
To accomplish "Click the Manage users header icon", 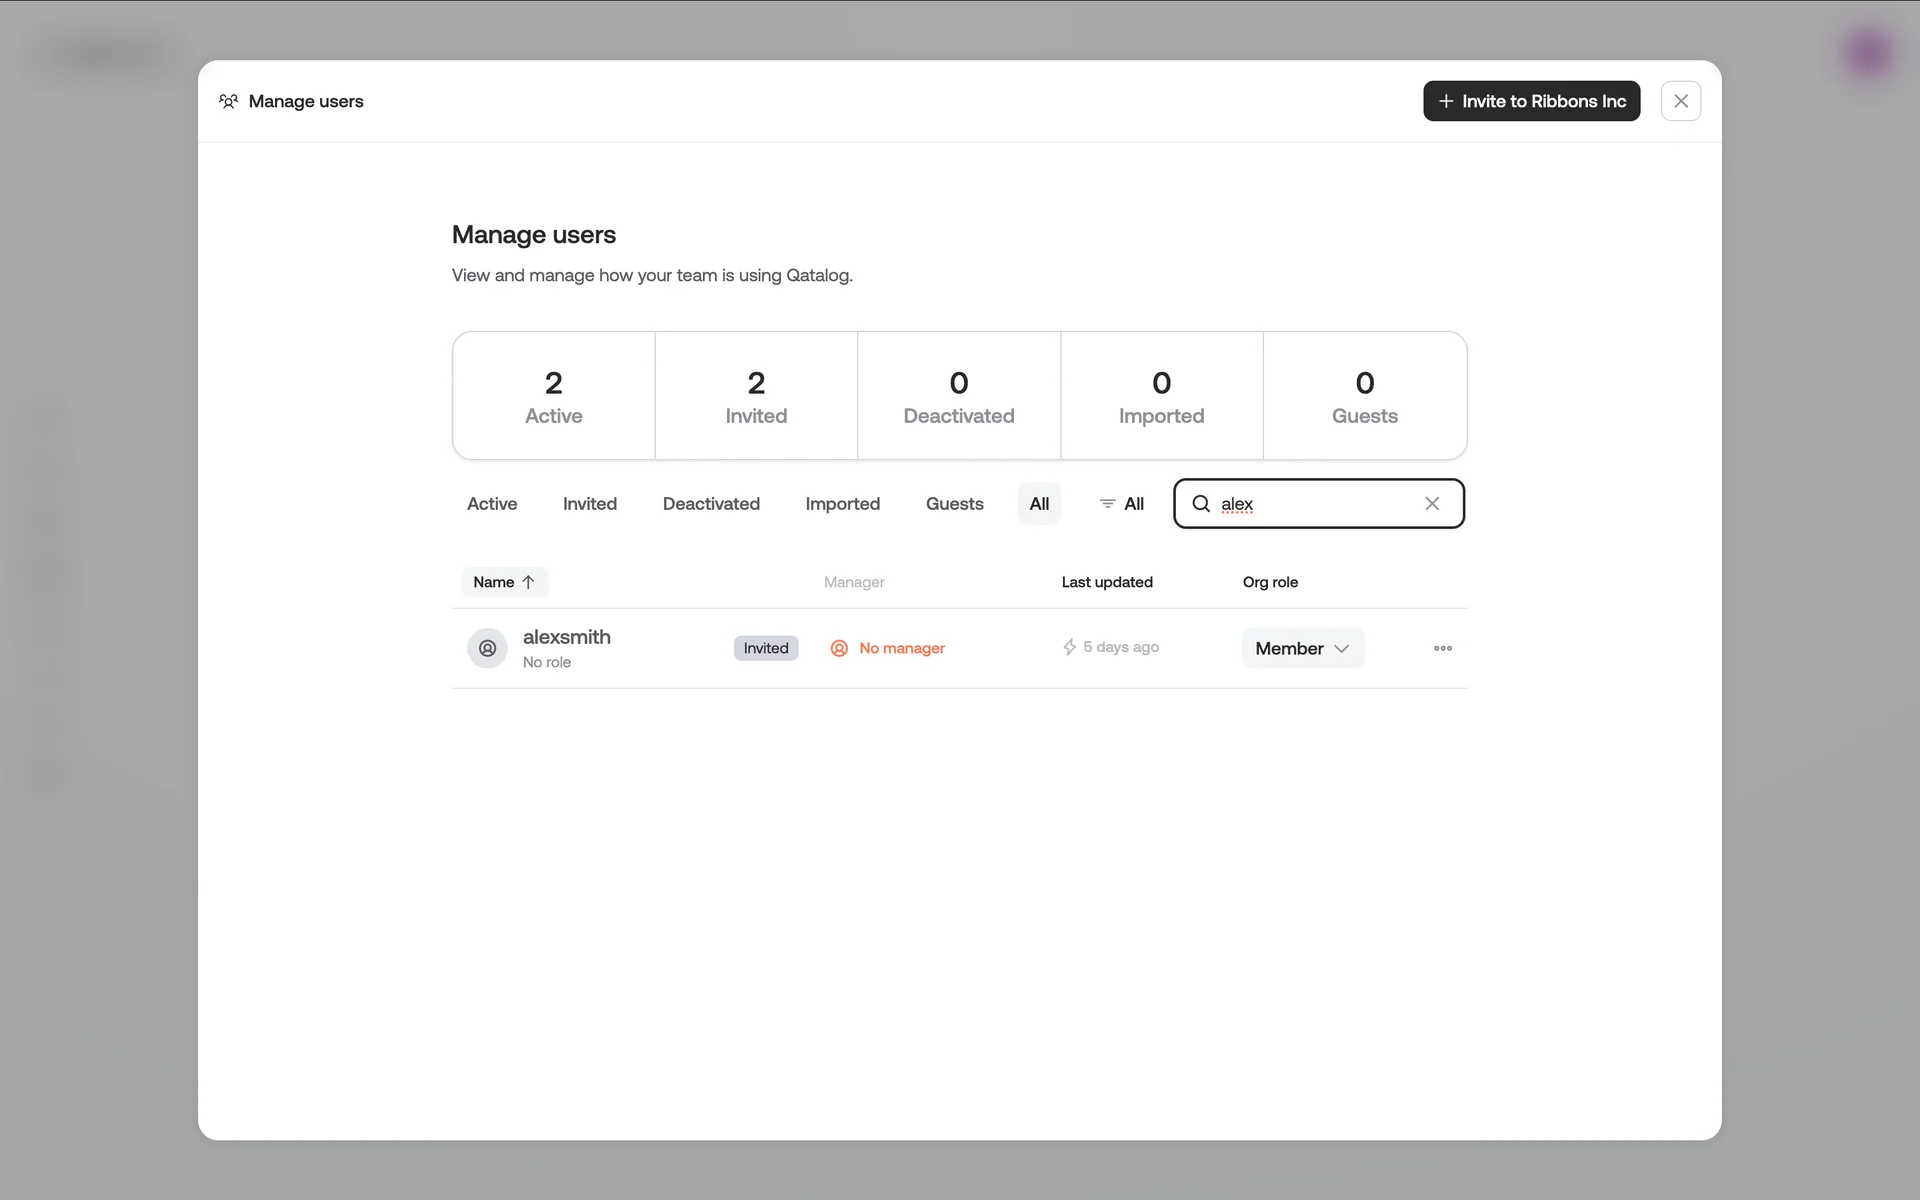I will [229, 101].
